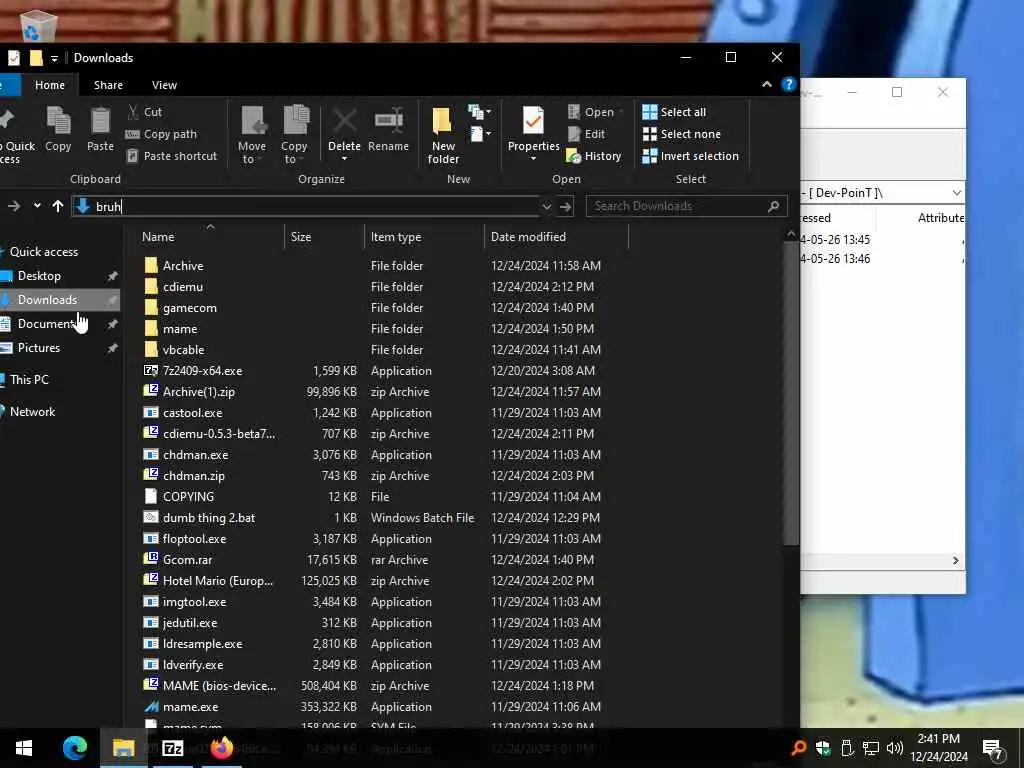Click Paste shortcut in ribbon
The width and height of the screenshot is (1024, 768).
pyautogui.click(x=171, y=156)
